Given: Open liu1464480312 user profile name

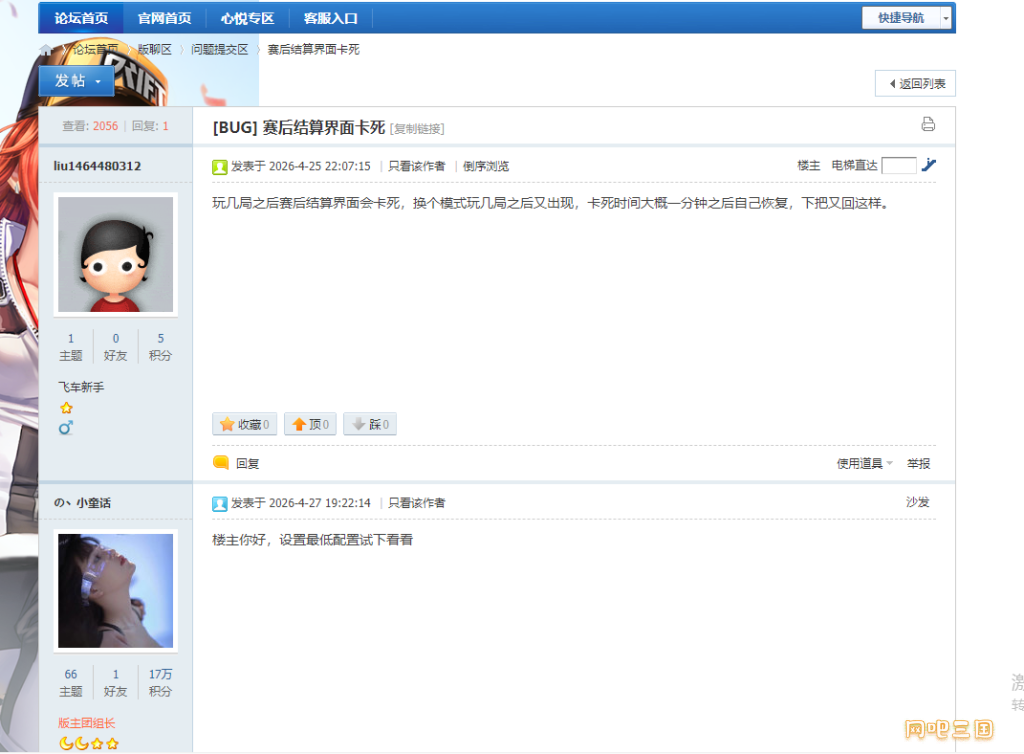Looking at the screenshot, I should tap(97, 166).
